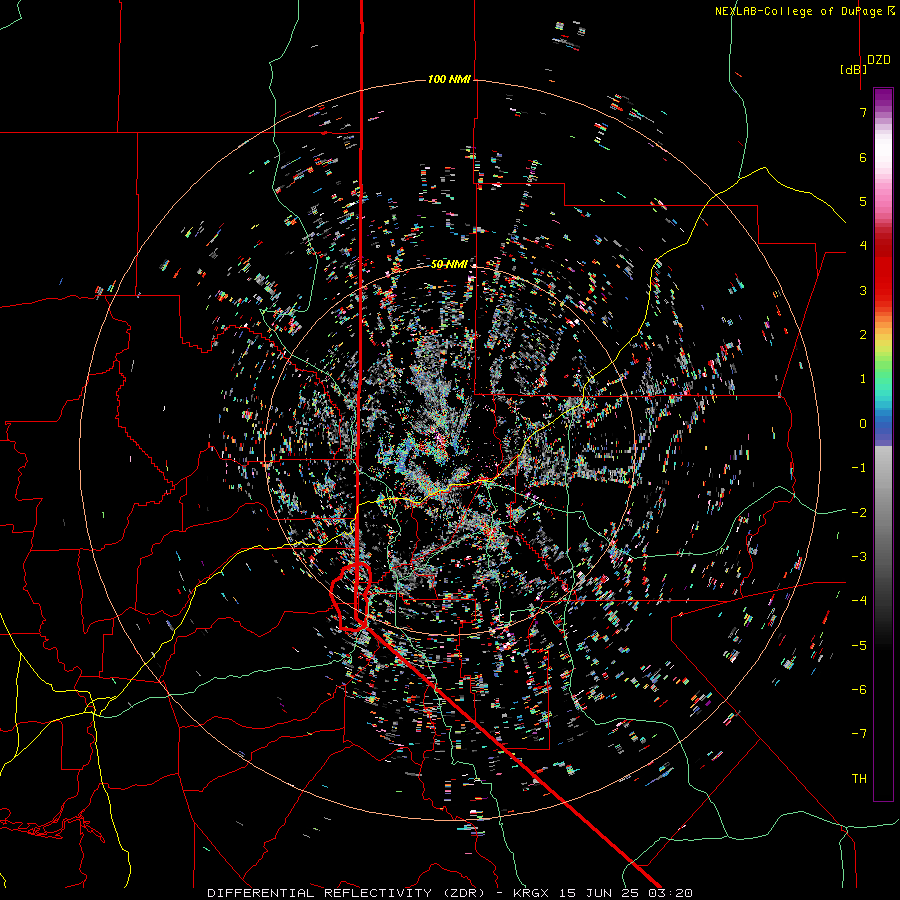
Task: Click the TH threshold label on the scale
Action: [859, 779]
